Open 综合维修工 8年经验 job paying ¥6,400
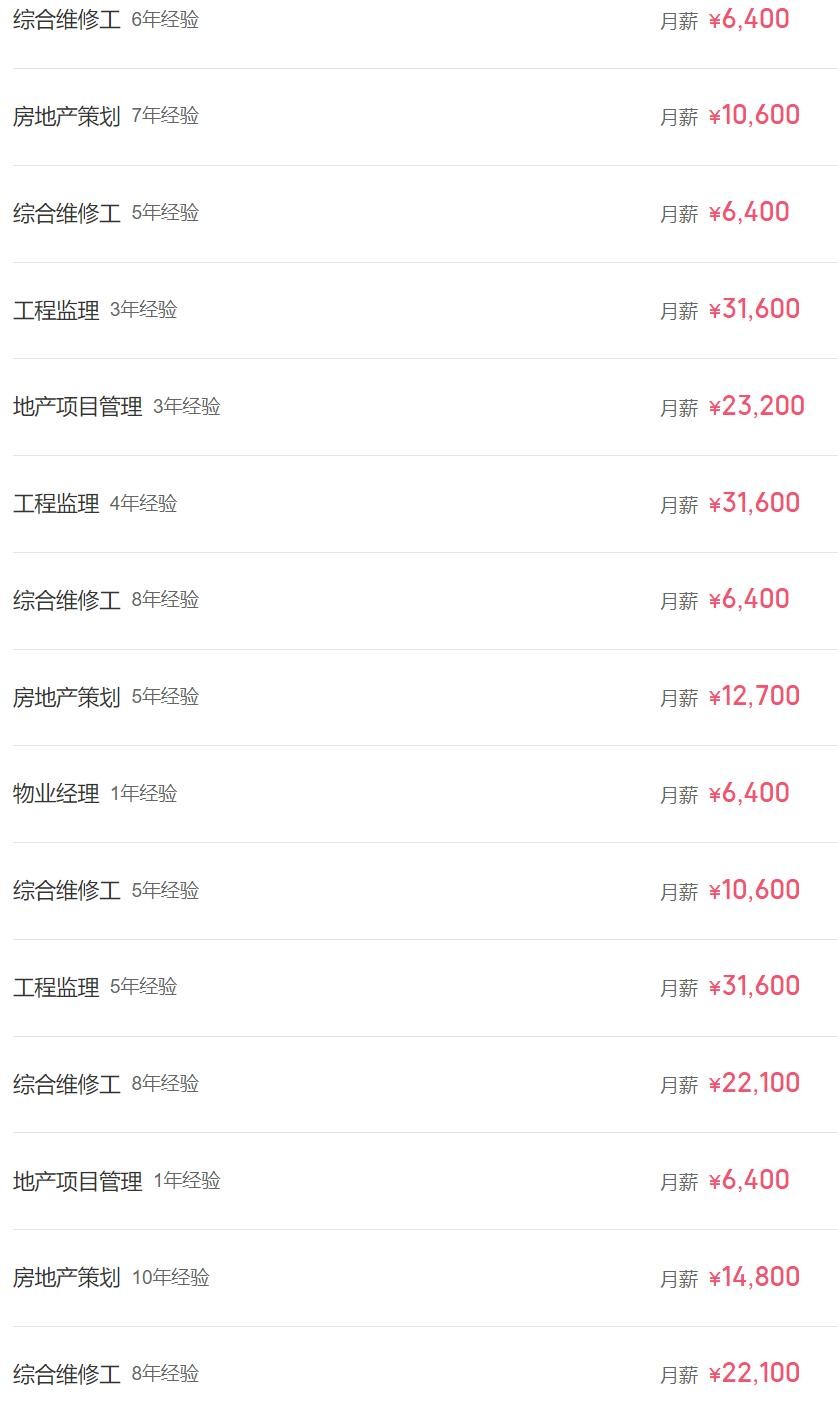Screen dimensions: 838x1405 pos(66,601)
